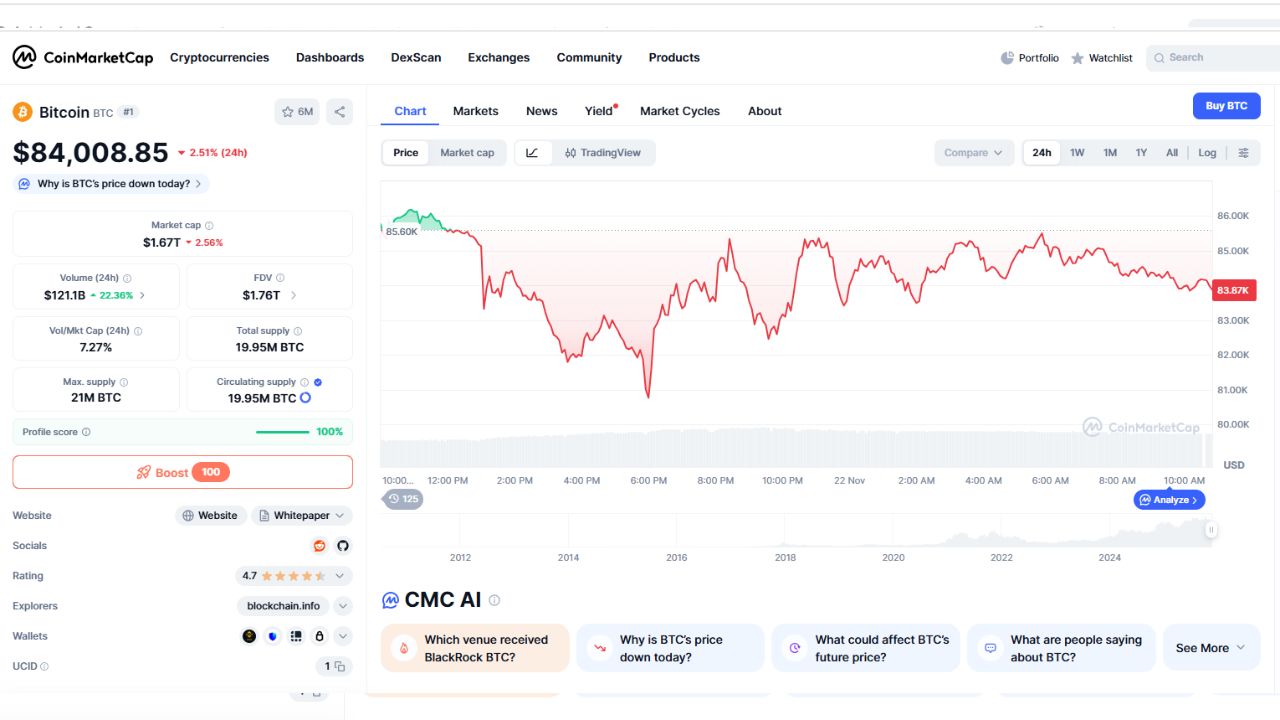Click the Buy BTC button
This screenshot has height=720, width=1280.
click(x=1226, y=105)
